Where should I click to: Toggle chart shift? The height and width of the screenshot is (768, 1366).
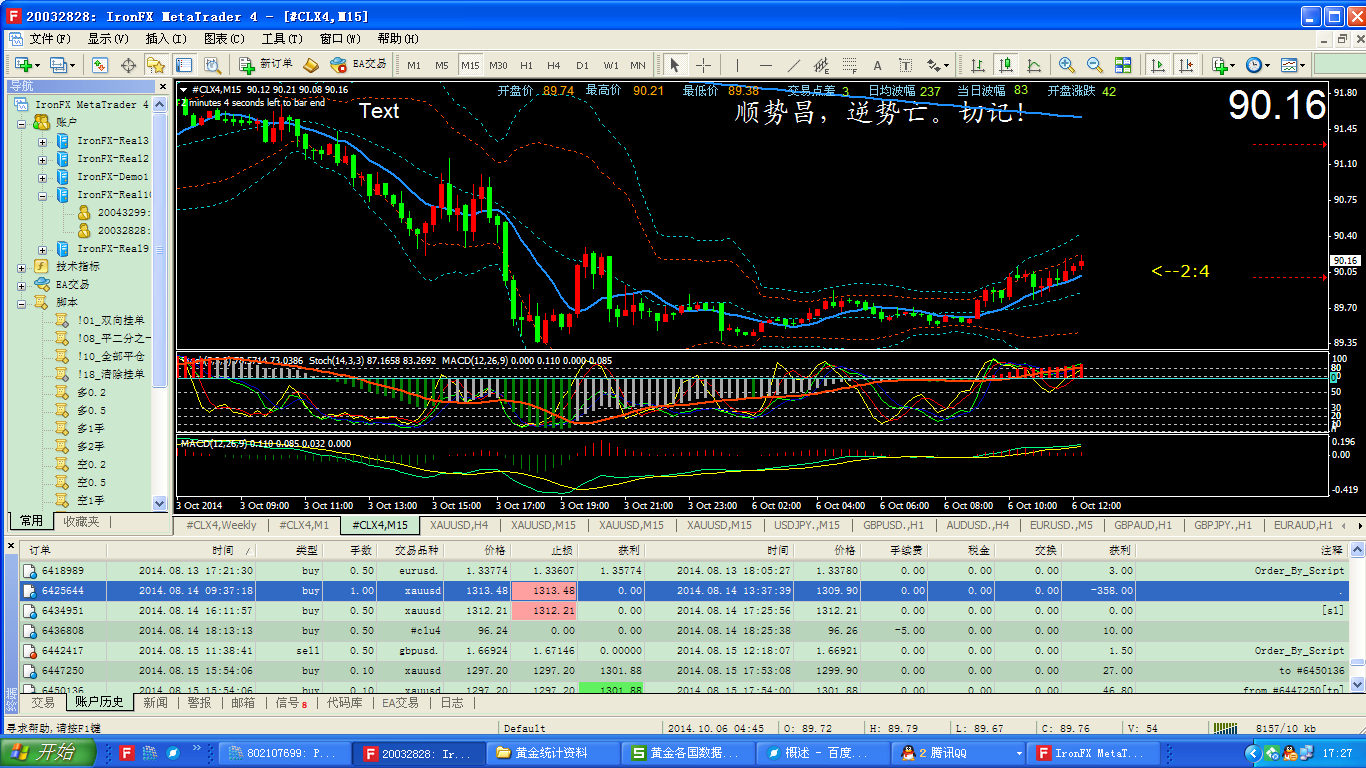[1186, 65]
